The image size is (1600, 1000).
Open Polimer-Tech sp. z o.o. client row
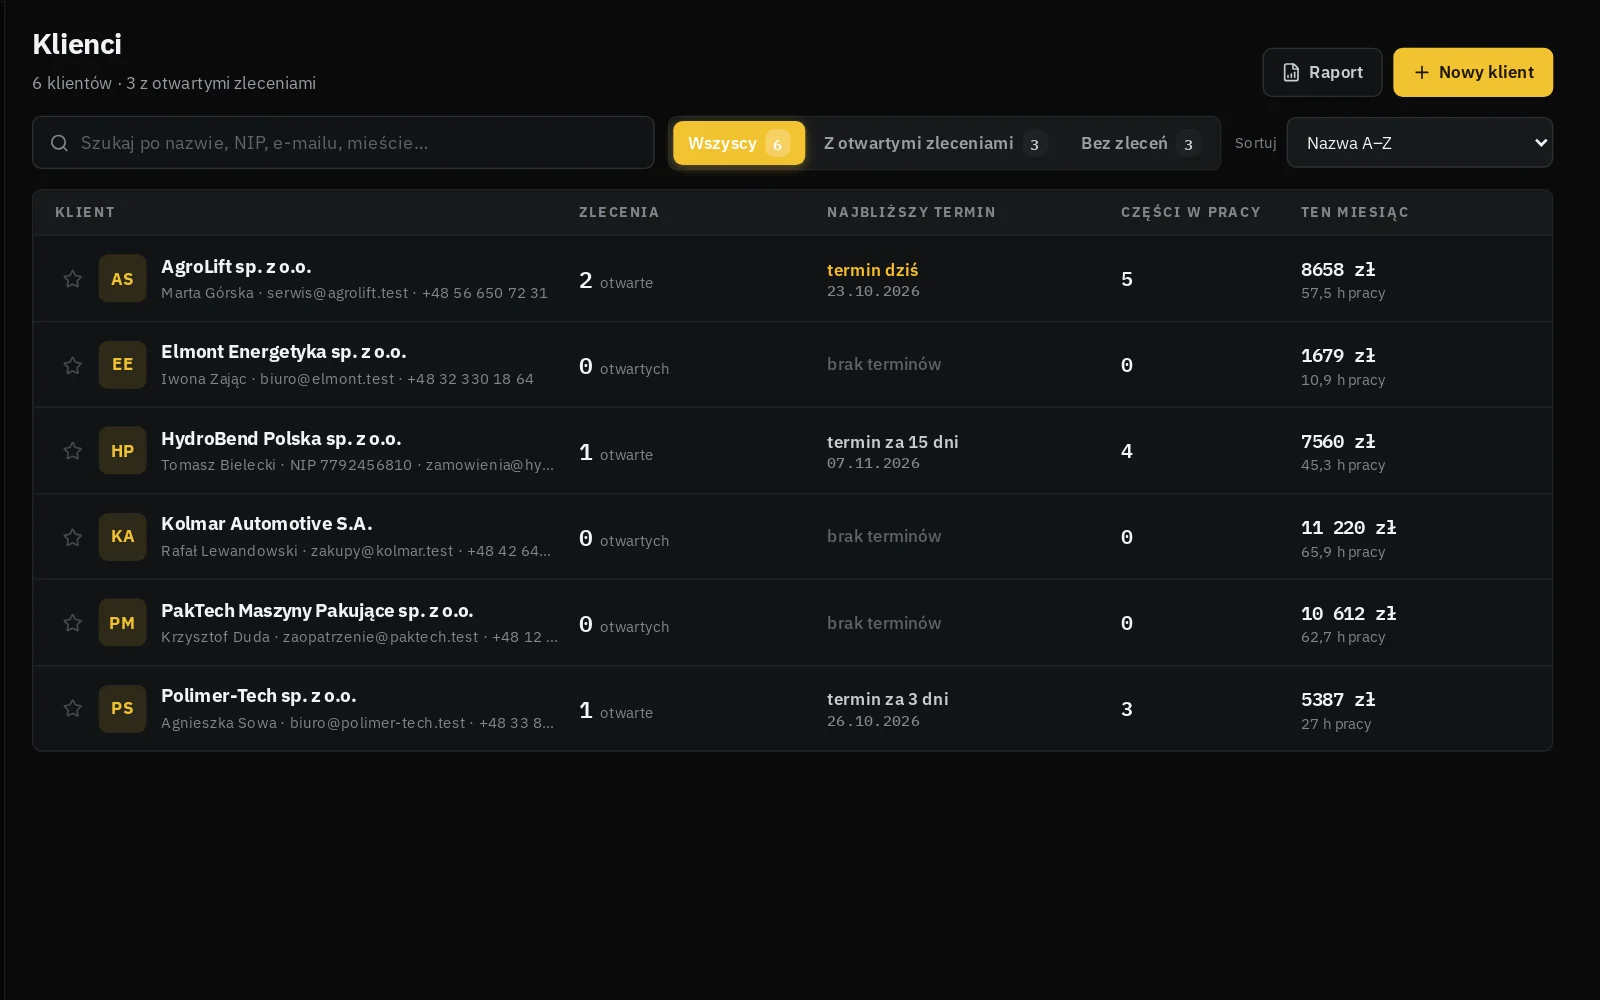coord(792,709)
